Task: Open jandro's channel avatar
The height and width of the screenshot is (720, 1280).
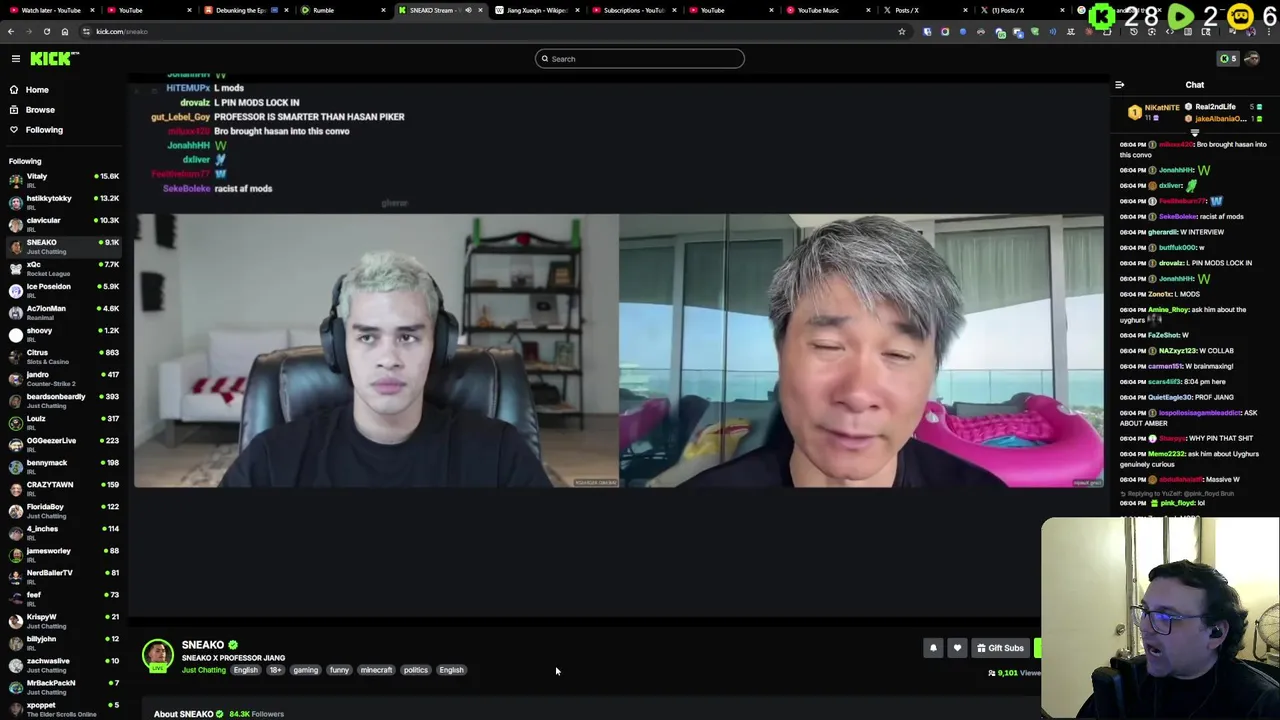Action: 15,379
